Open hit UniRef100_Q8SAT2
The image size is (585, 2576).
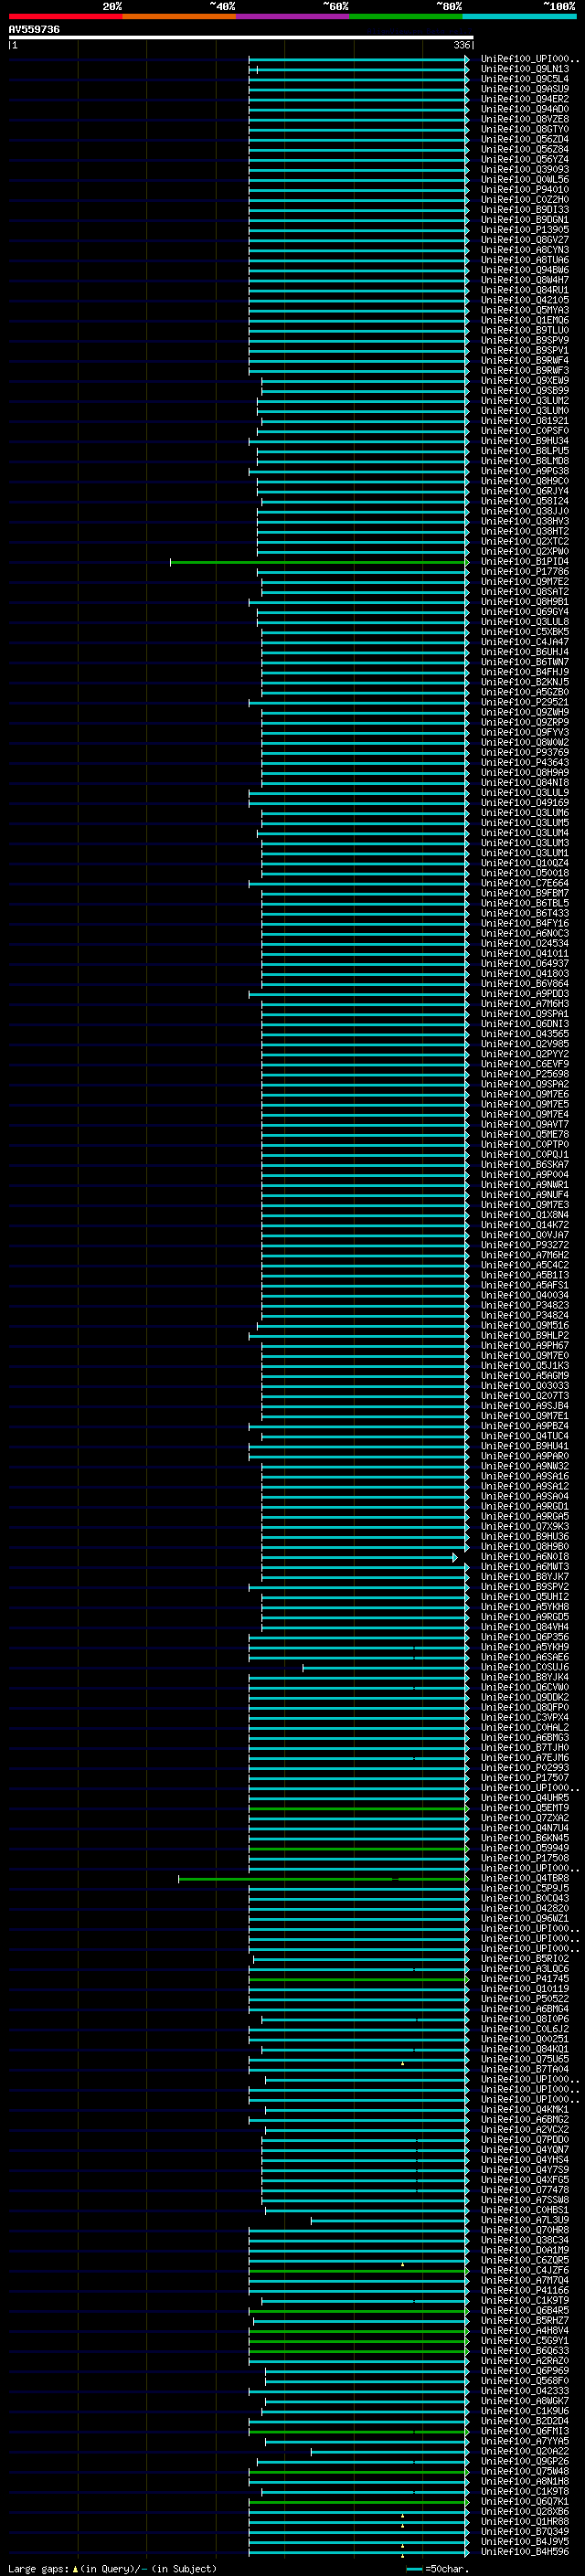[x=524, y=592]
